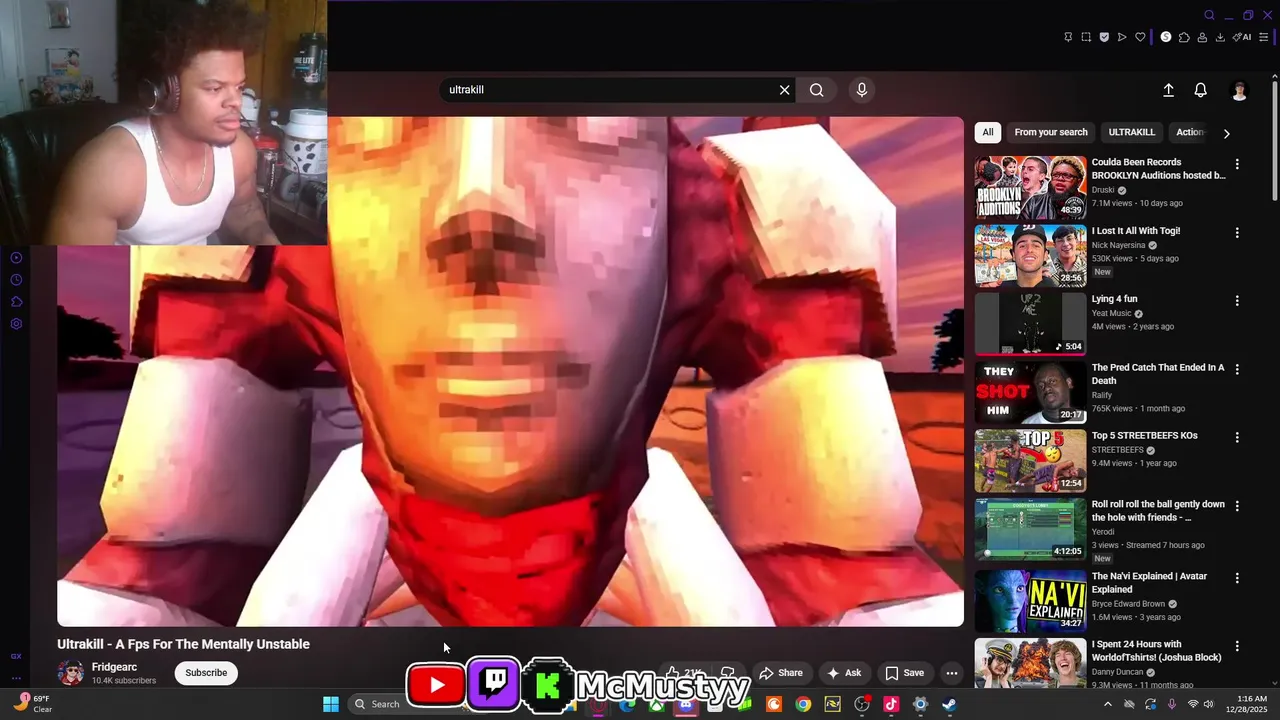
Task: Click the browser pin icon in toolbar
Action: 1068,37
